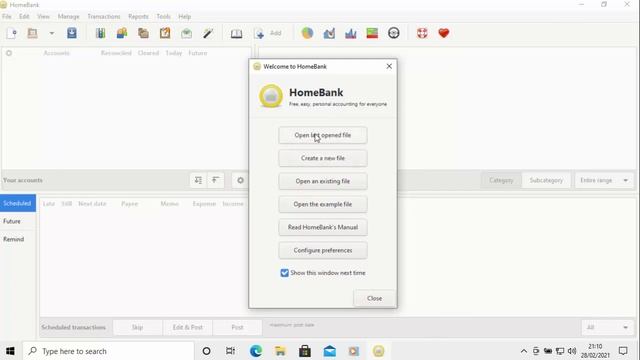Click the red heart Donate icon
Viewport: 640px width, 360px height.
coord(444,33)
